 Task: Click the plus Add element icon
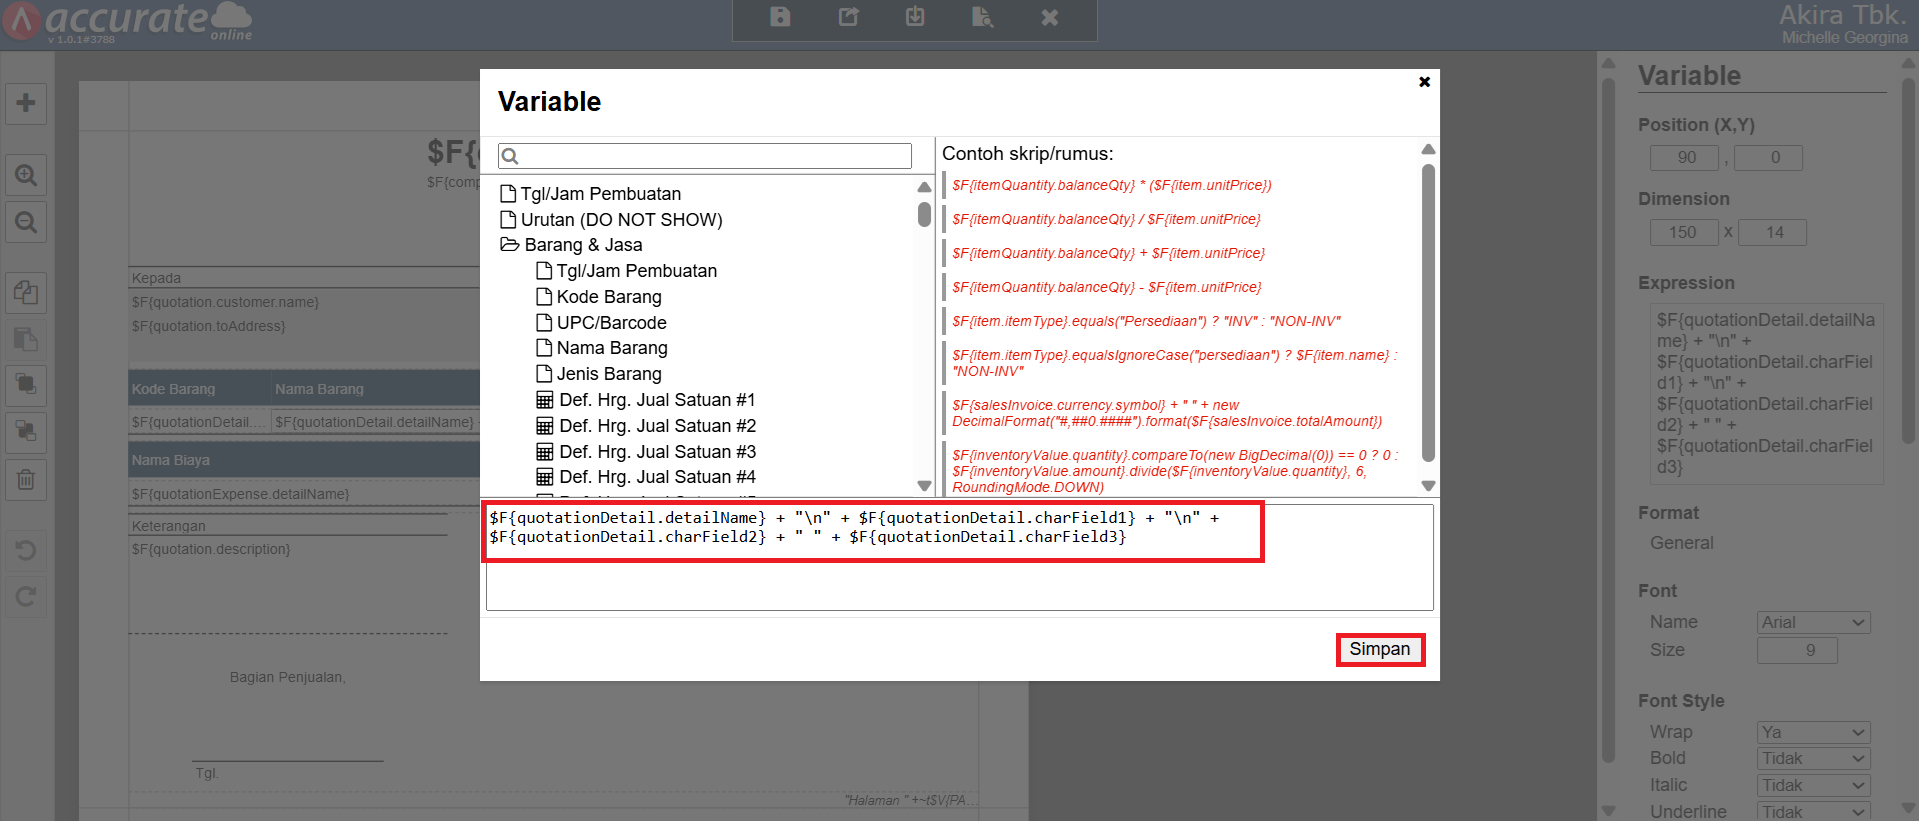click(26, 103)
